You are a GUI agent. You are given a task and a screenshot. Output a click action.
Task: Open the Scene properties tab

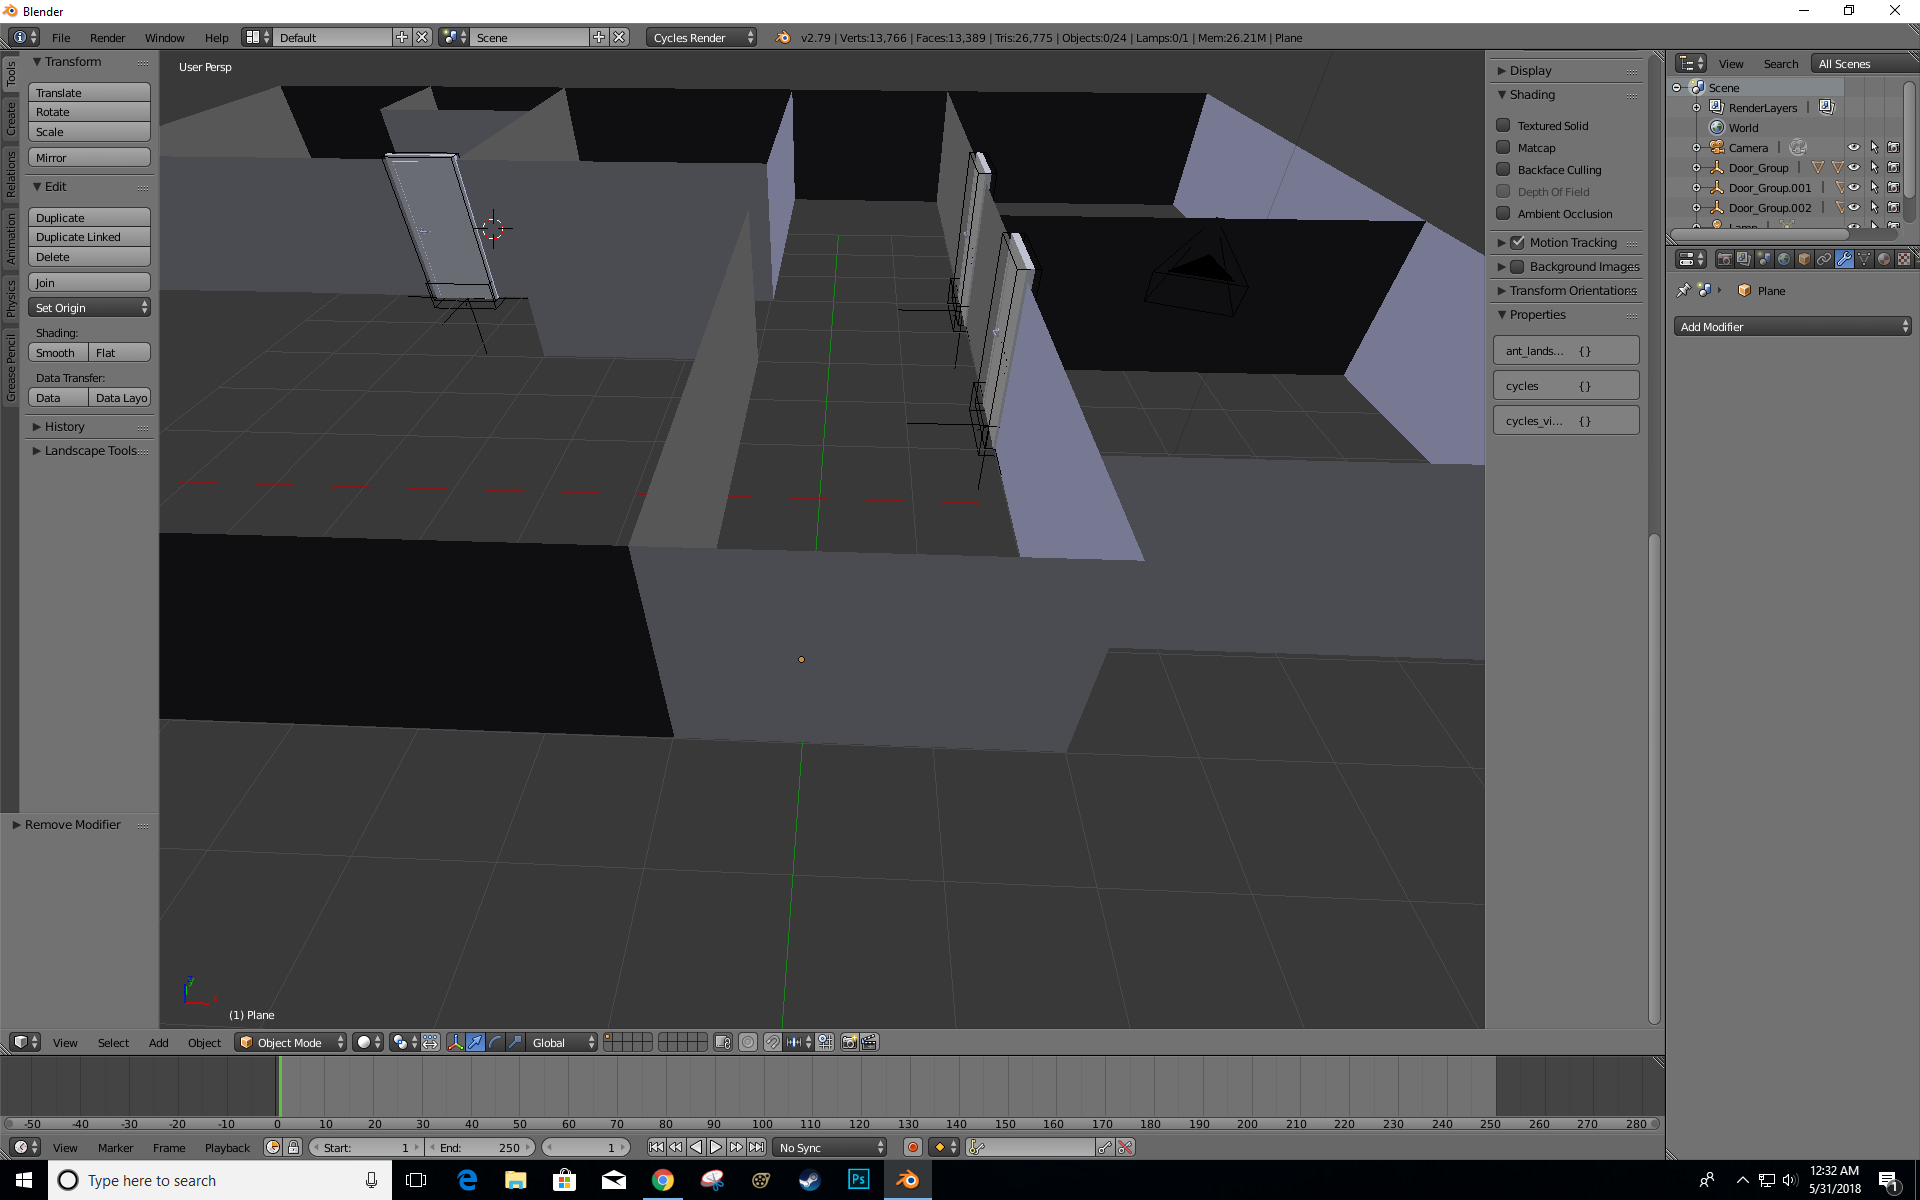(1764, 259)
